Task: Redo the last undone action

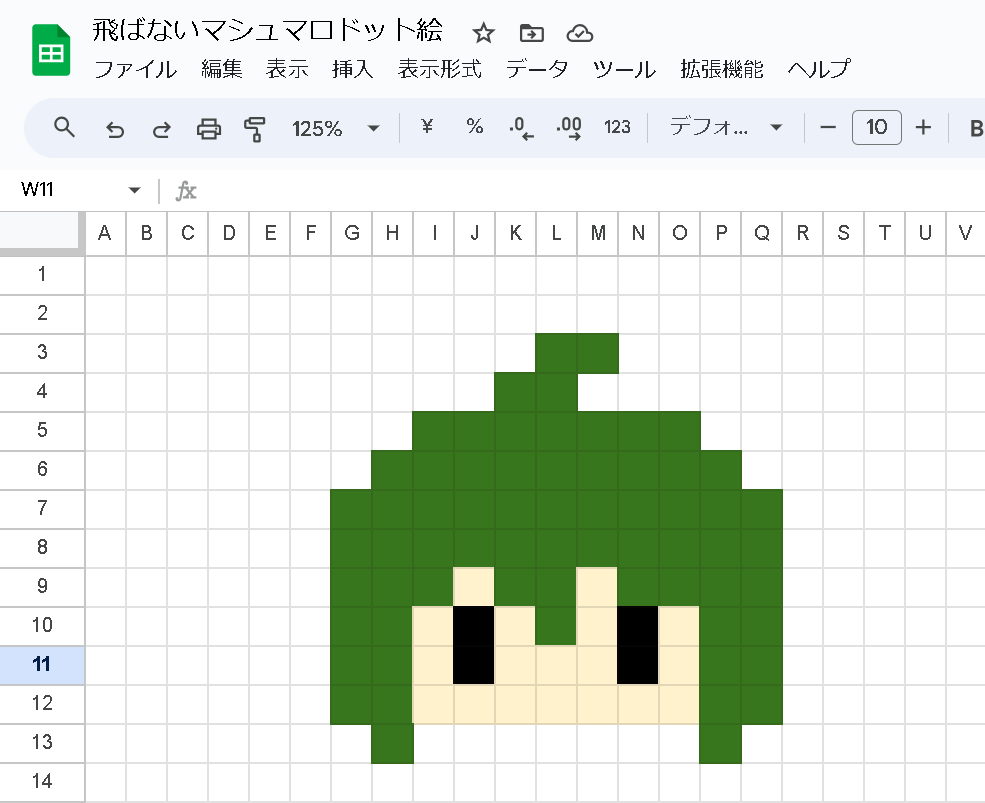Action: pyautogui.click(x=161, y=129)
